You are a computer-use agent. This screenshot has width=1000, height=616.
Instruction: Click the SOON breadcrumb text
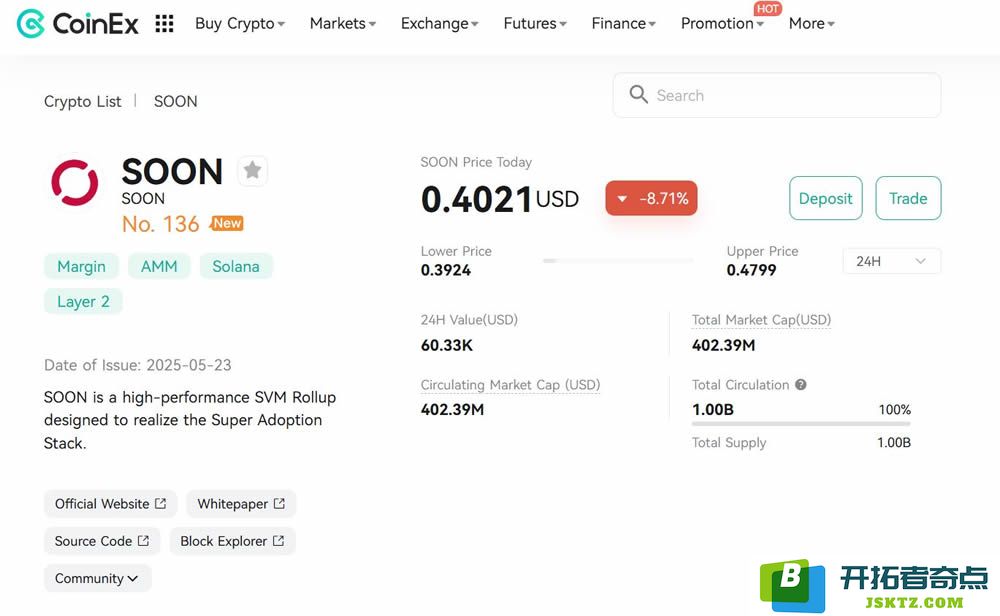pos(175,101)
